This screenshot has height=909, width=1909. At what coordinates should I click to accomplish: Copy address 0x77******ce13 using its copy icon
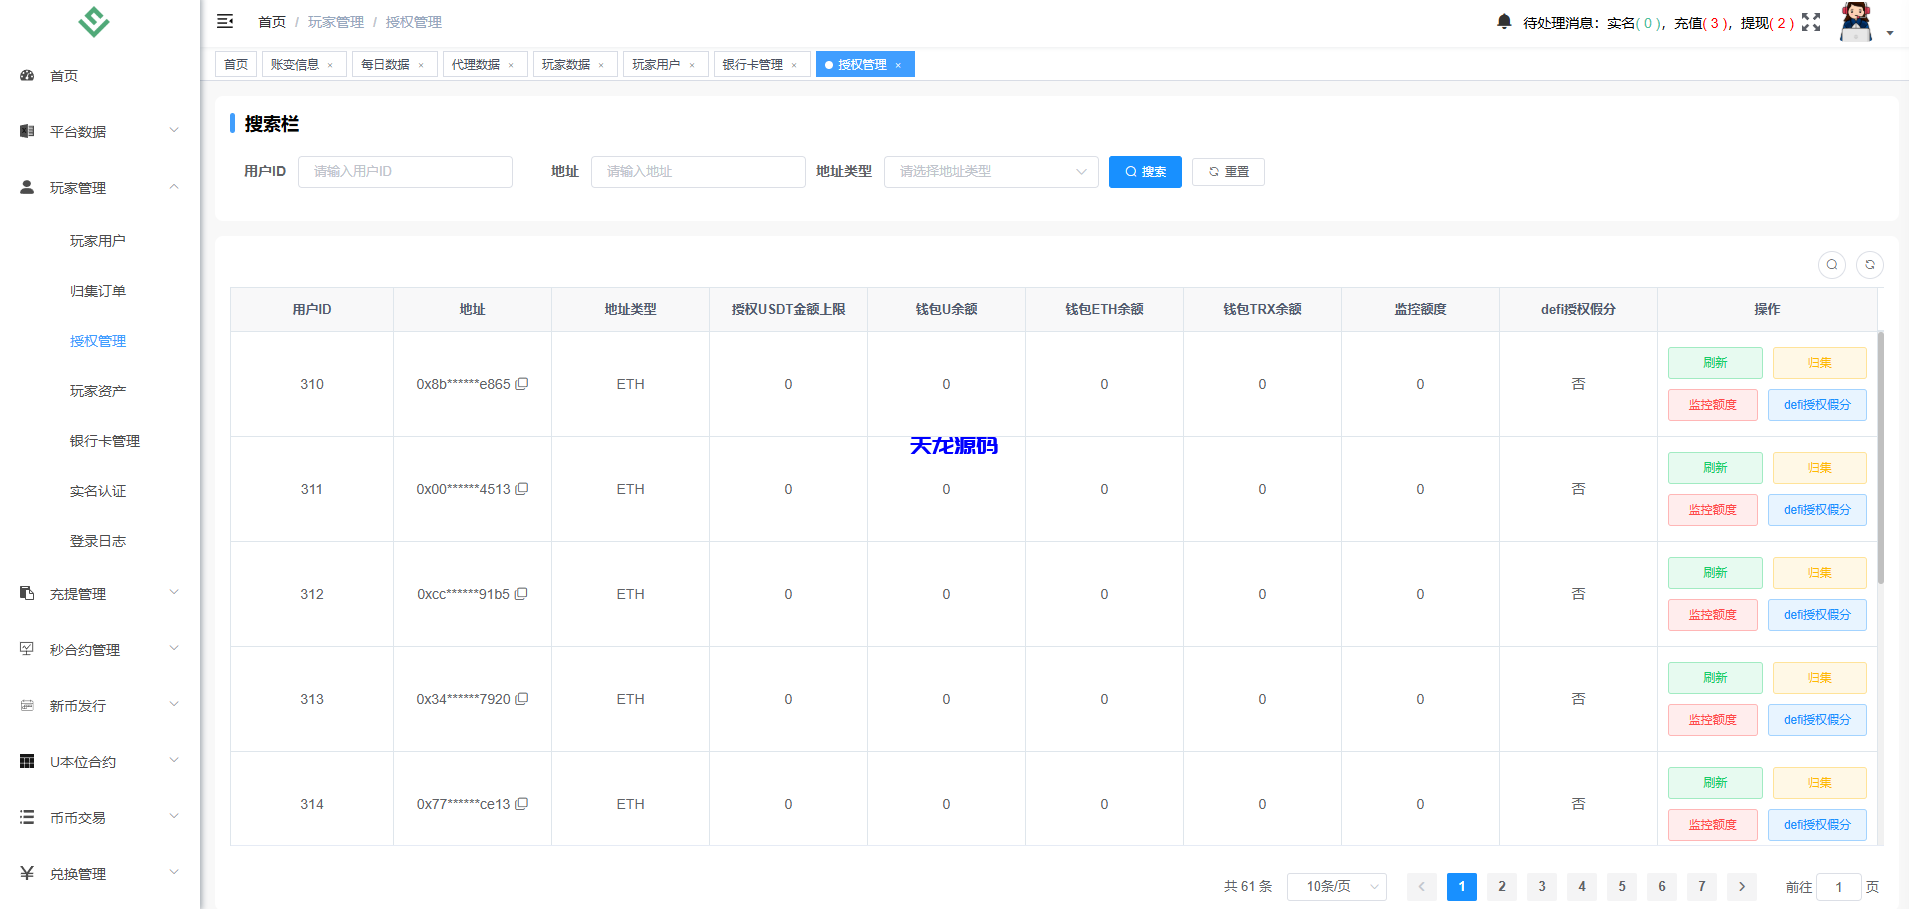[x=522, y=803]
